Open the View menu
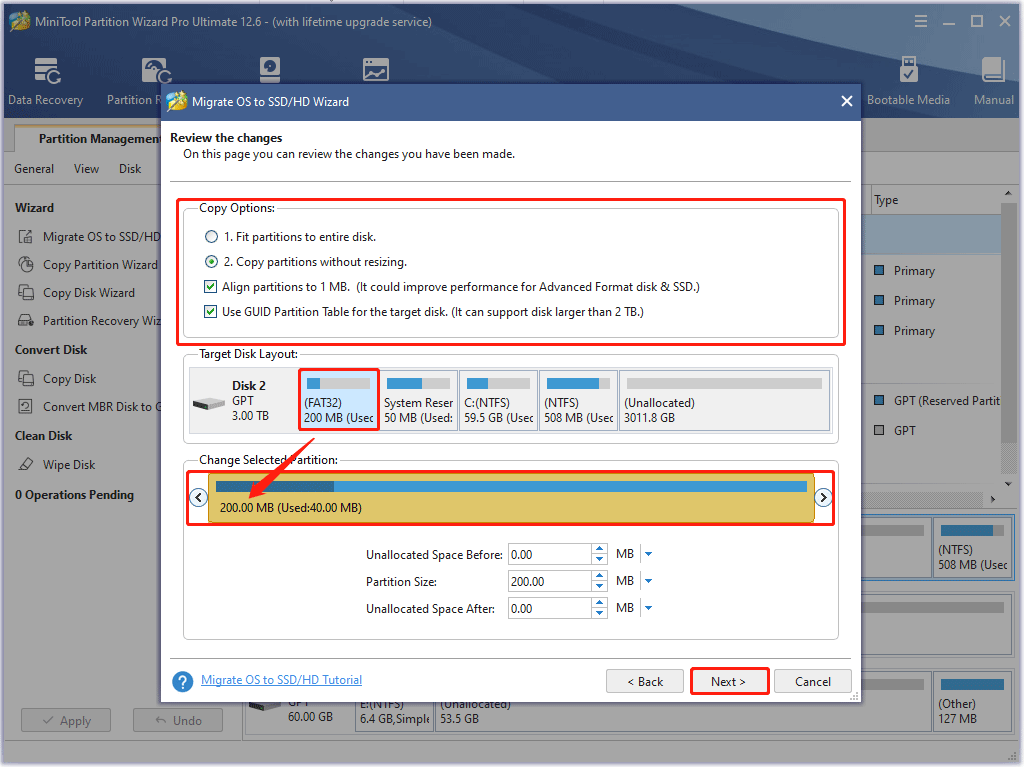Screen dimensions: 1025x767 86,169
